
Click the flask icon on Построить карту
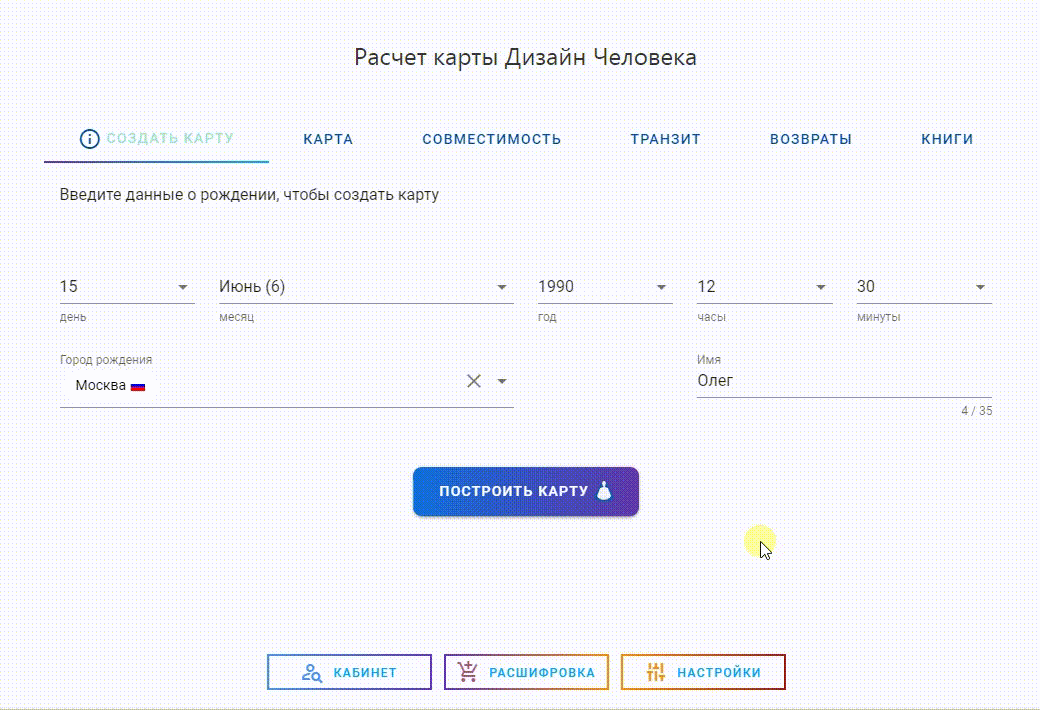click(604, 491)
